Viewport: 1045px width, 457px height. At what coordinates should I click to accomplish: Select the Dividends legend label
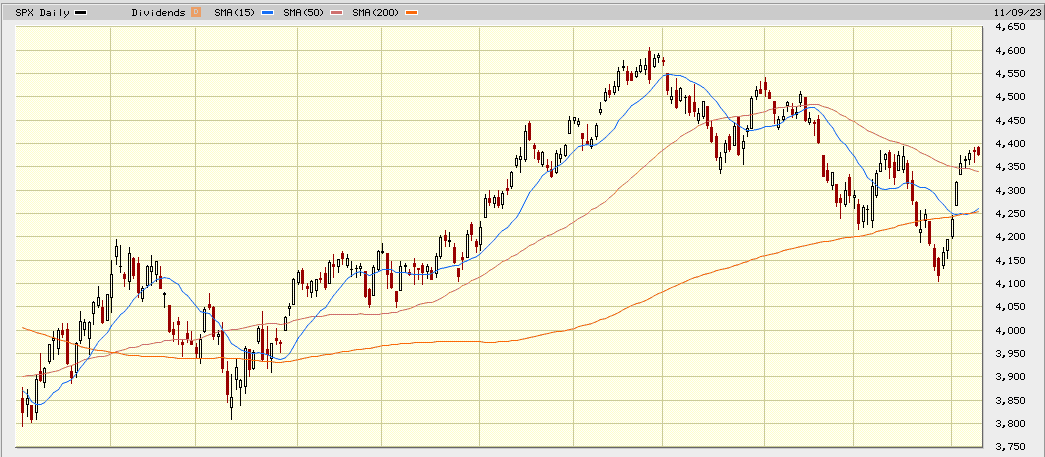(x=159, y=11)
